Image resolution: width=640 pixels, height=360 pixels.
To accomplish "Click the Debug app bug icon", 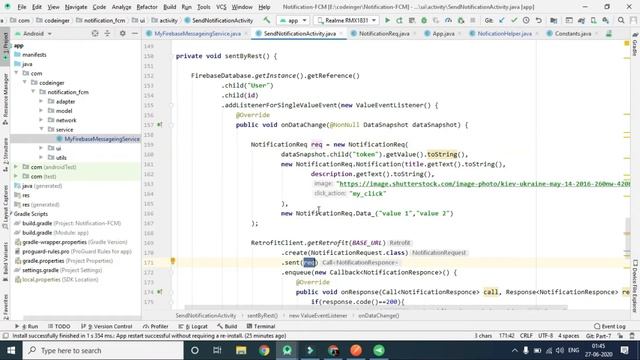I will tap(424, 20).
